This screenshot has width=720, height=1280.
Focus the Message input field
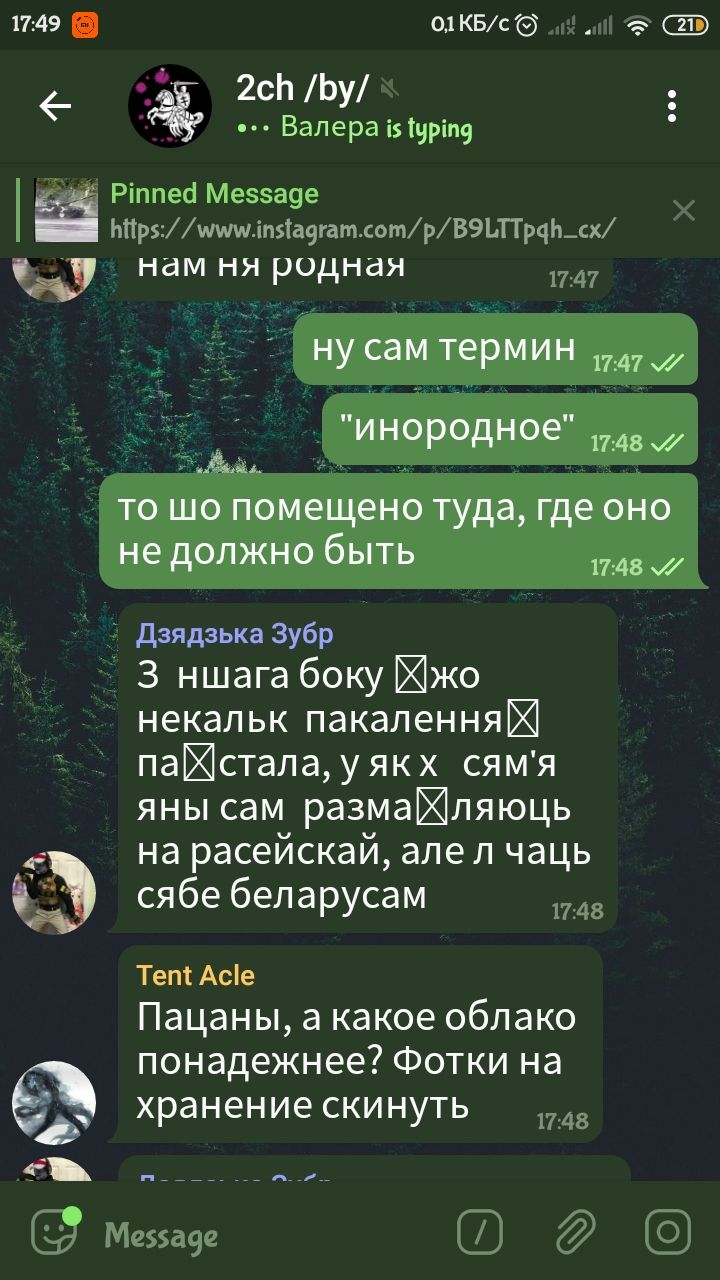pos(270,1236)
